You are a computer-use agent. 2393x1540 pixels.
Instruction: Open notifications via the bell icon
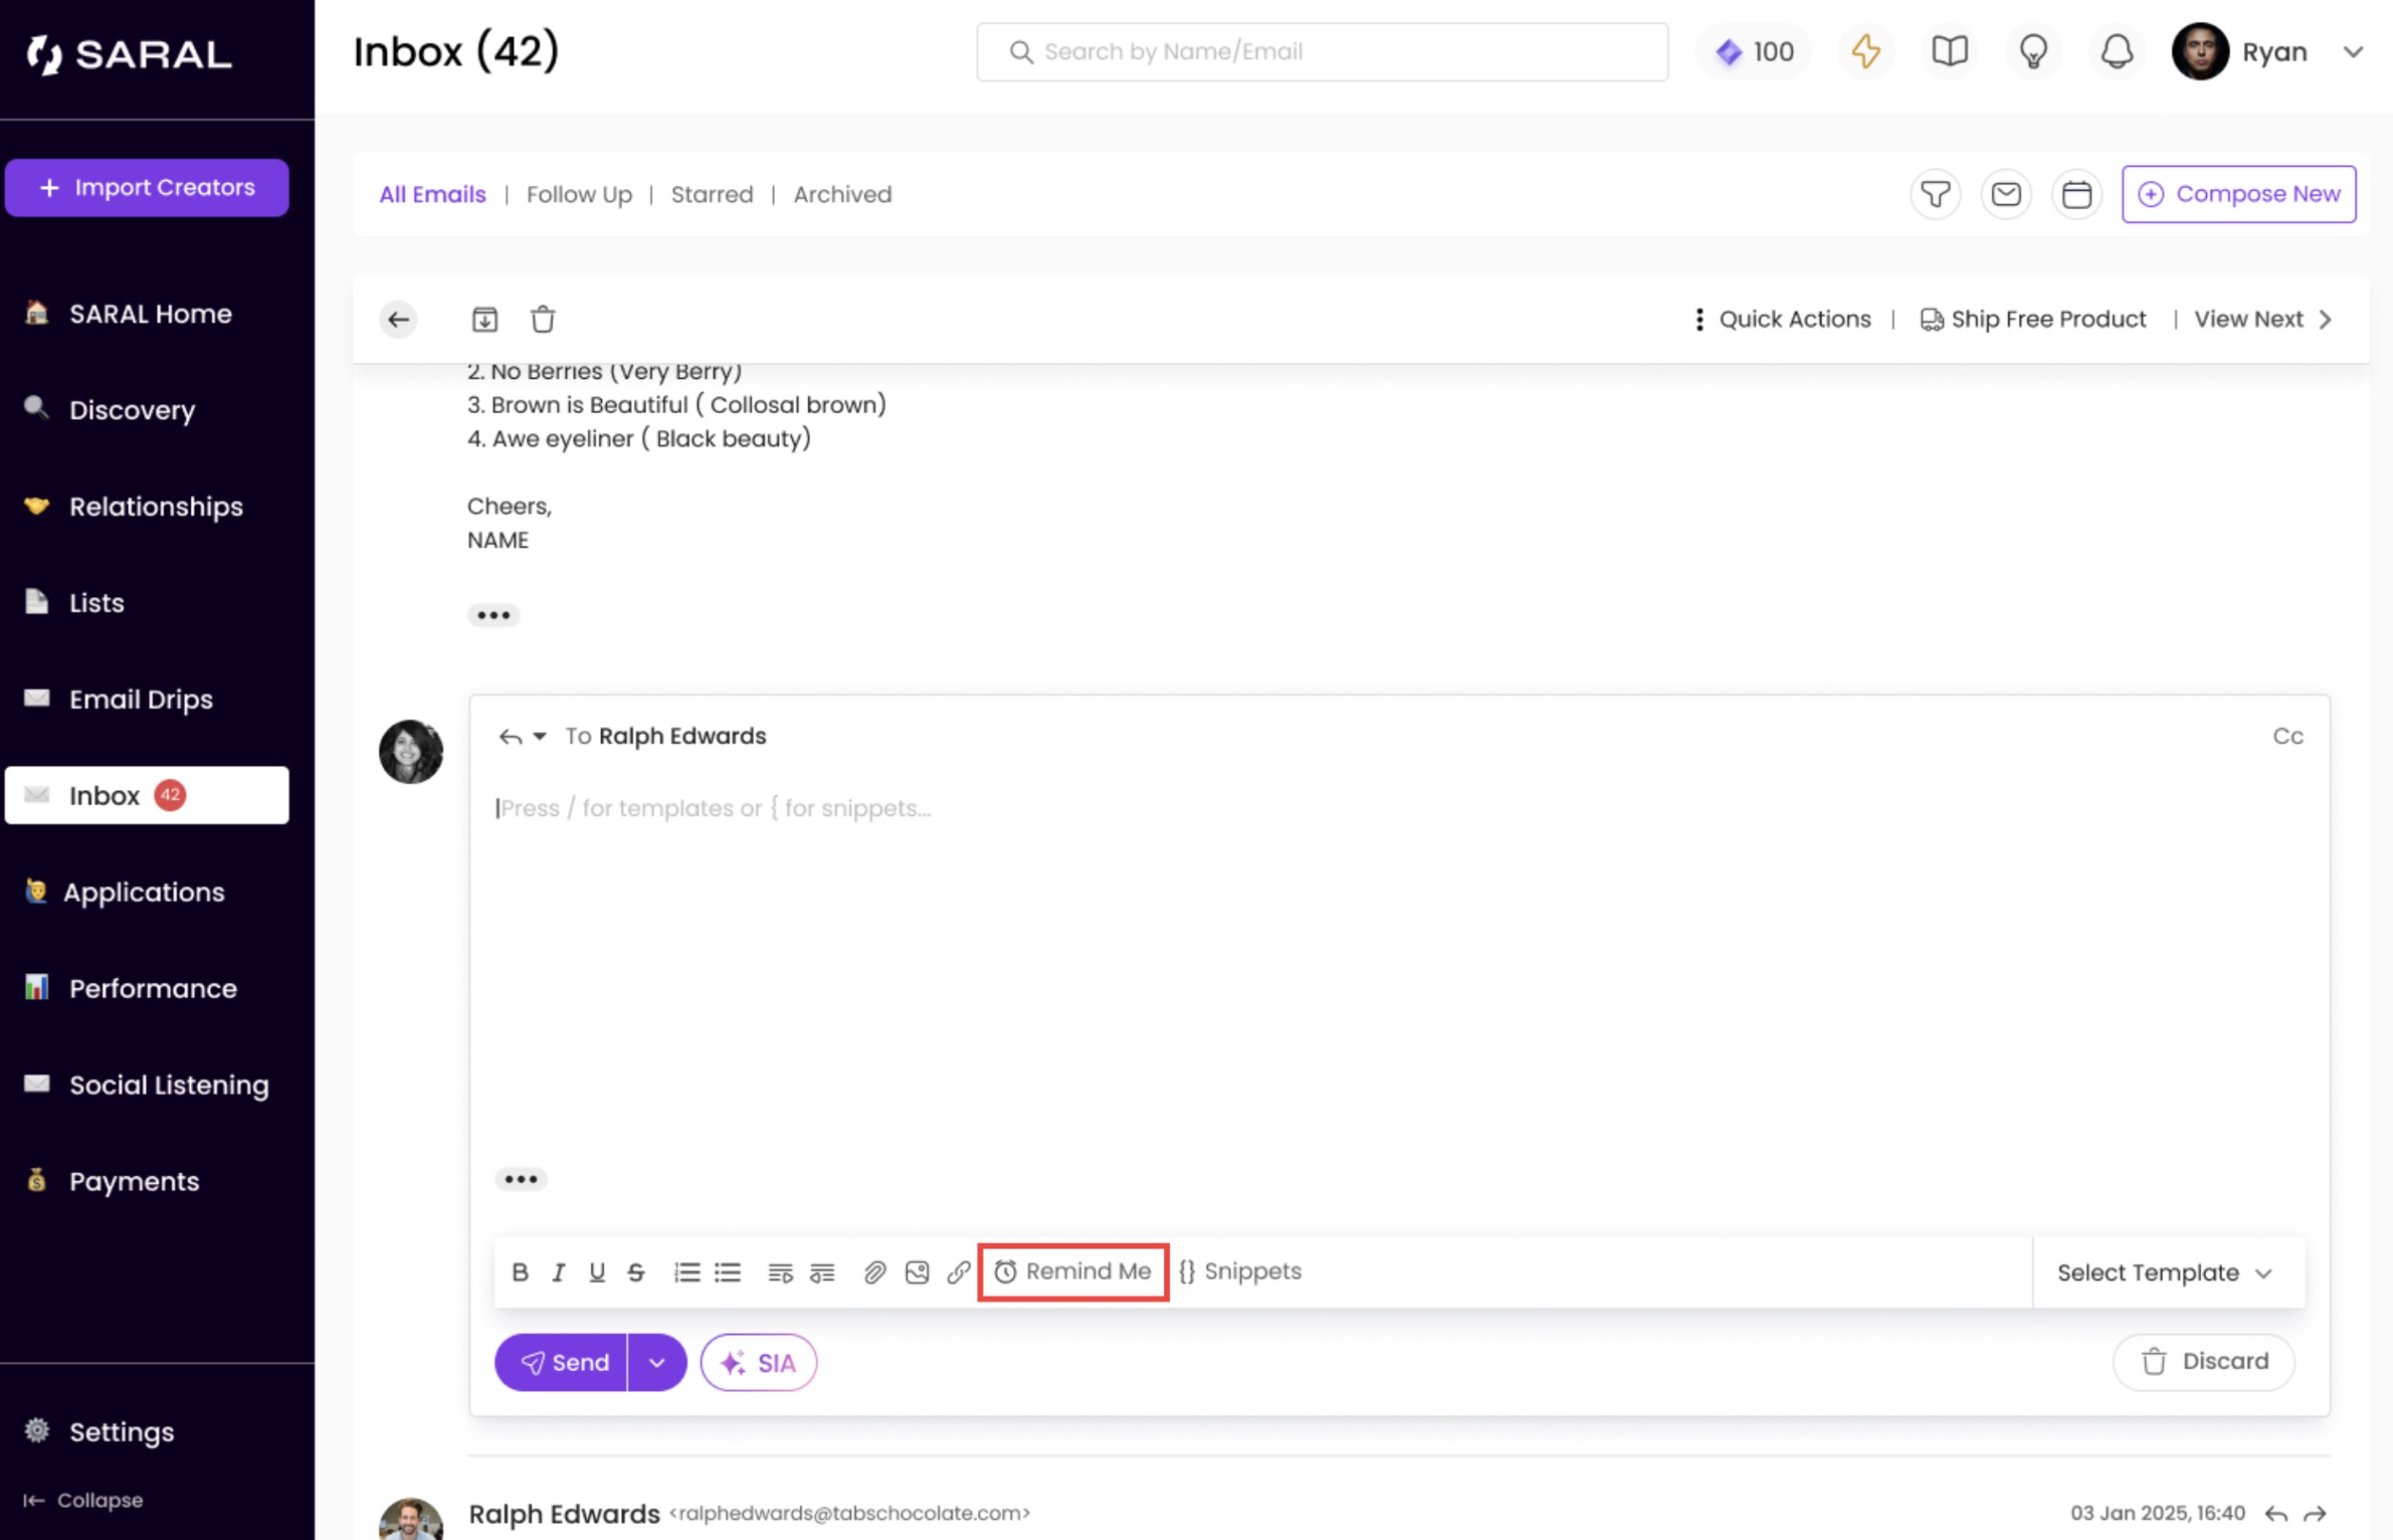click(x=2116, y=51)
